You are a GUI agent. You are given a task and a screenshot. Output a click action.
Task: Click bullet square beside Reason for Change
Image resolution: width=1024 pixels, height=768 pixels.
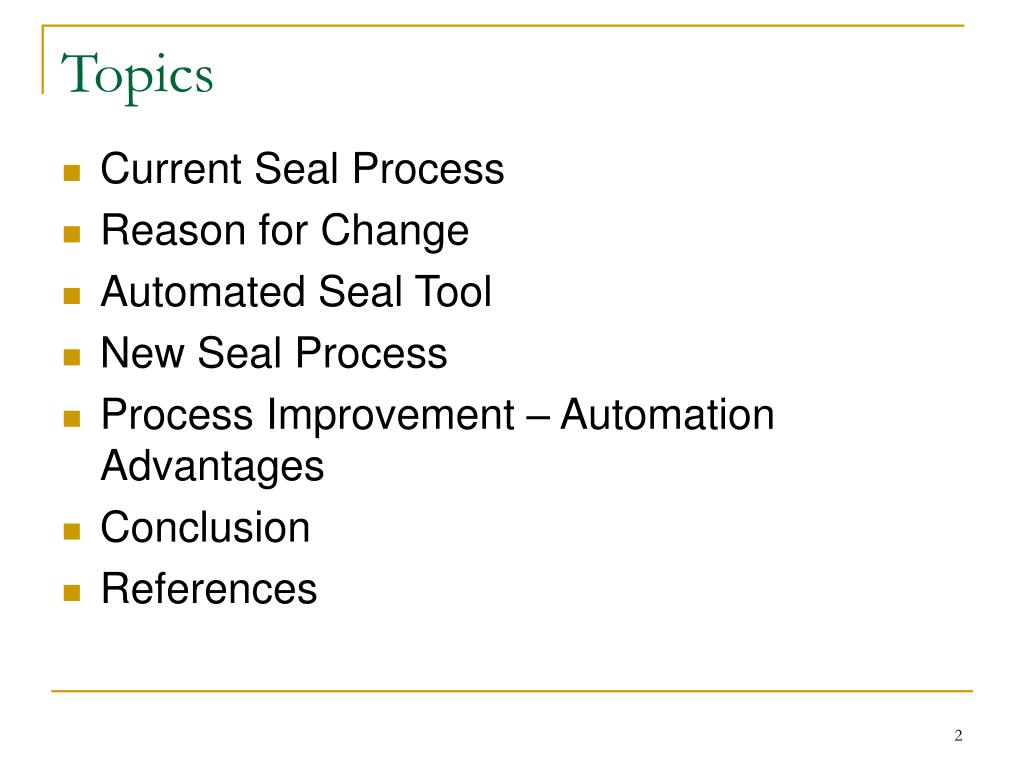tap(72, 234)
